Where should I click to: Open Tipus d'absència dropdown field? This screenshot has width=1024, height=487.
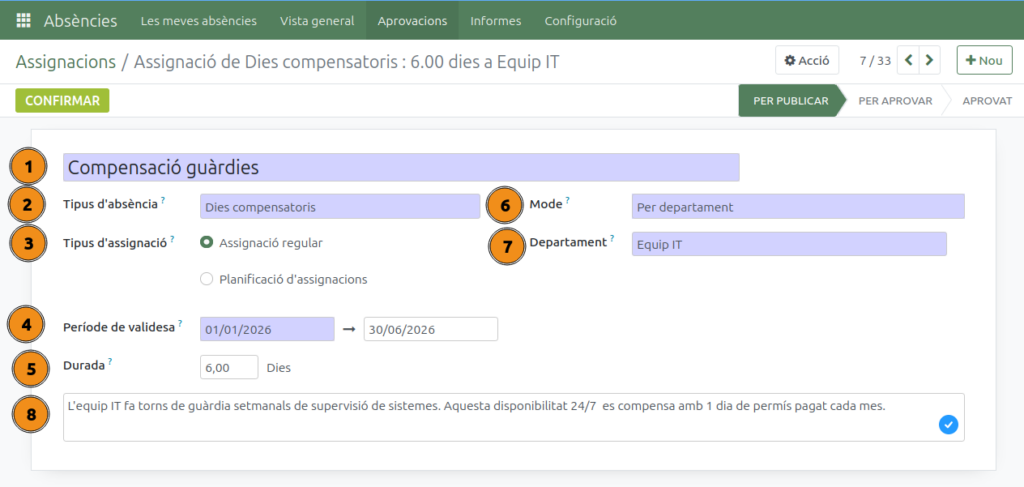click(340, 207)
